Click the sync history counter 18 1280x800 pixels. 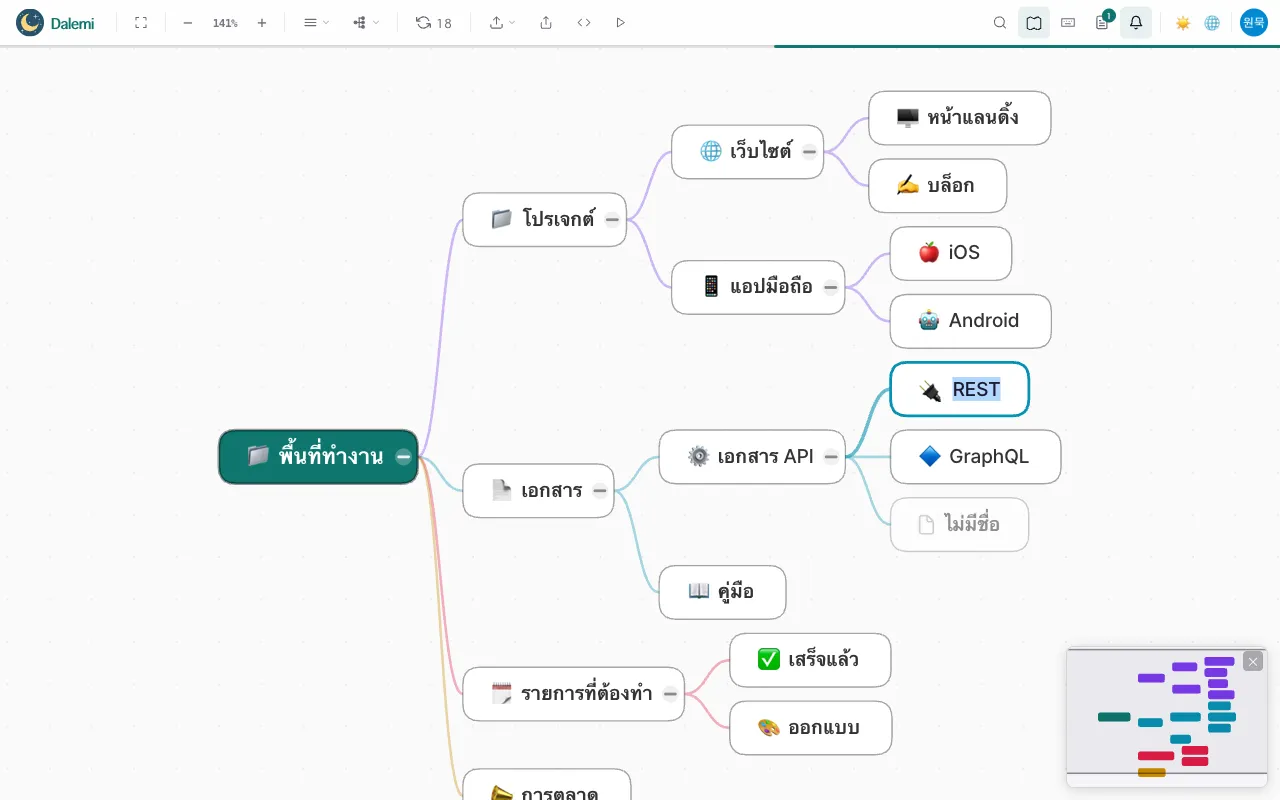coord(434,22)
